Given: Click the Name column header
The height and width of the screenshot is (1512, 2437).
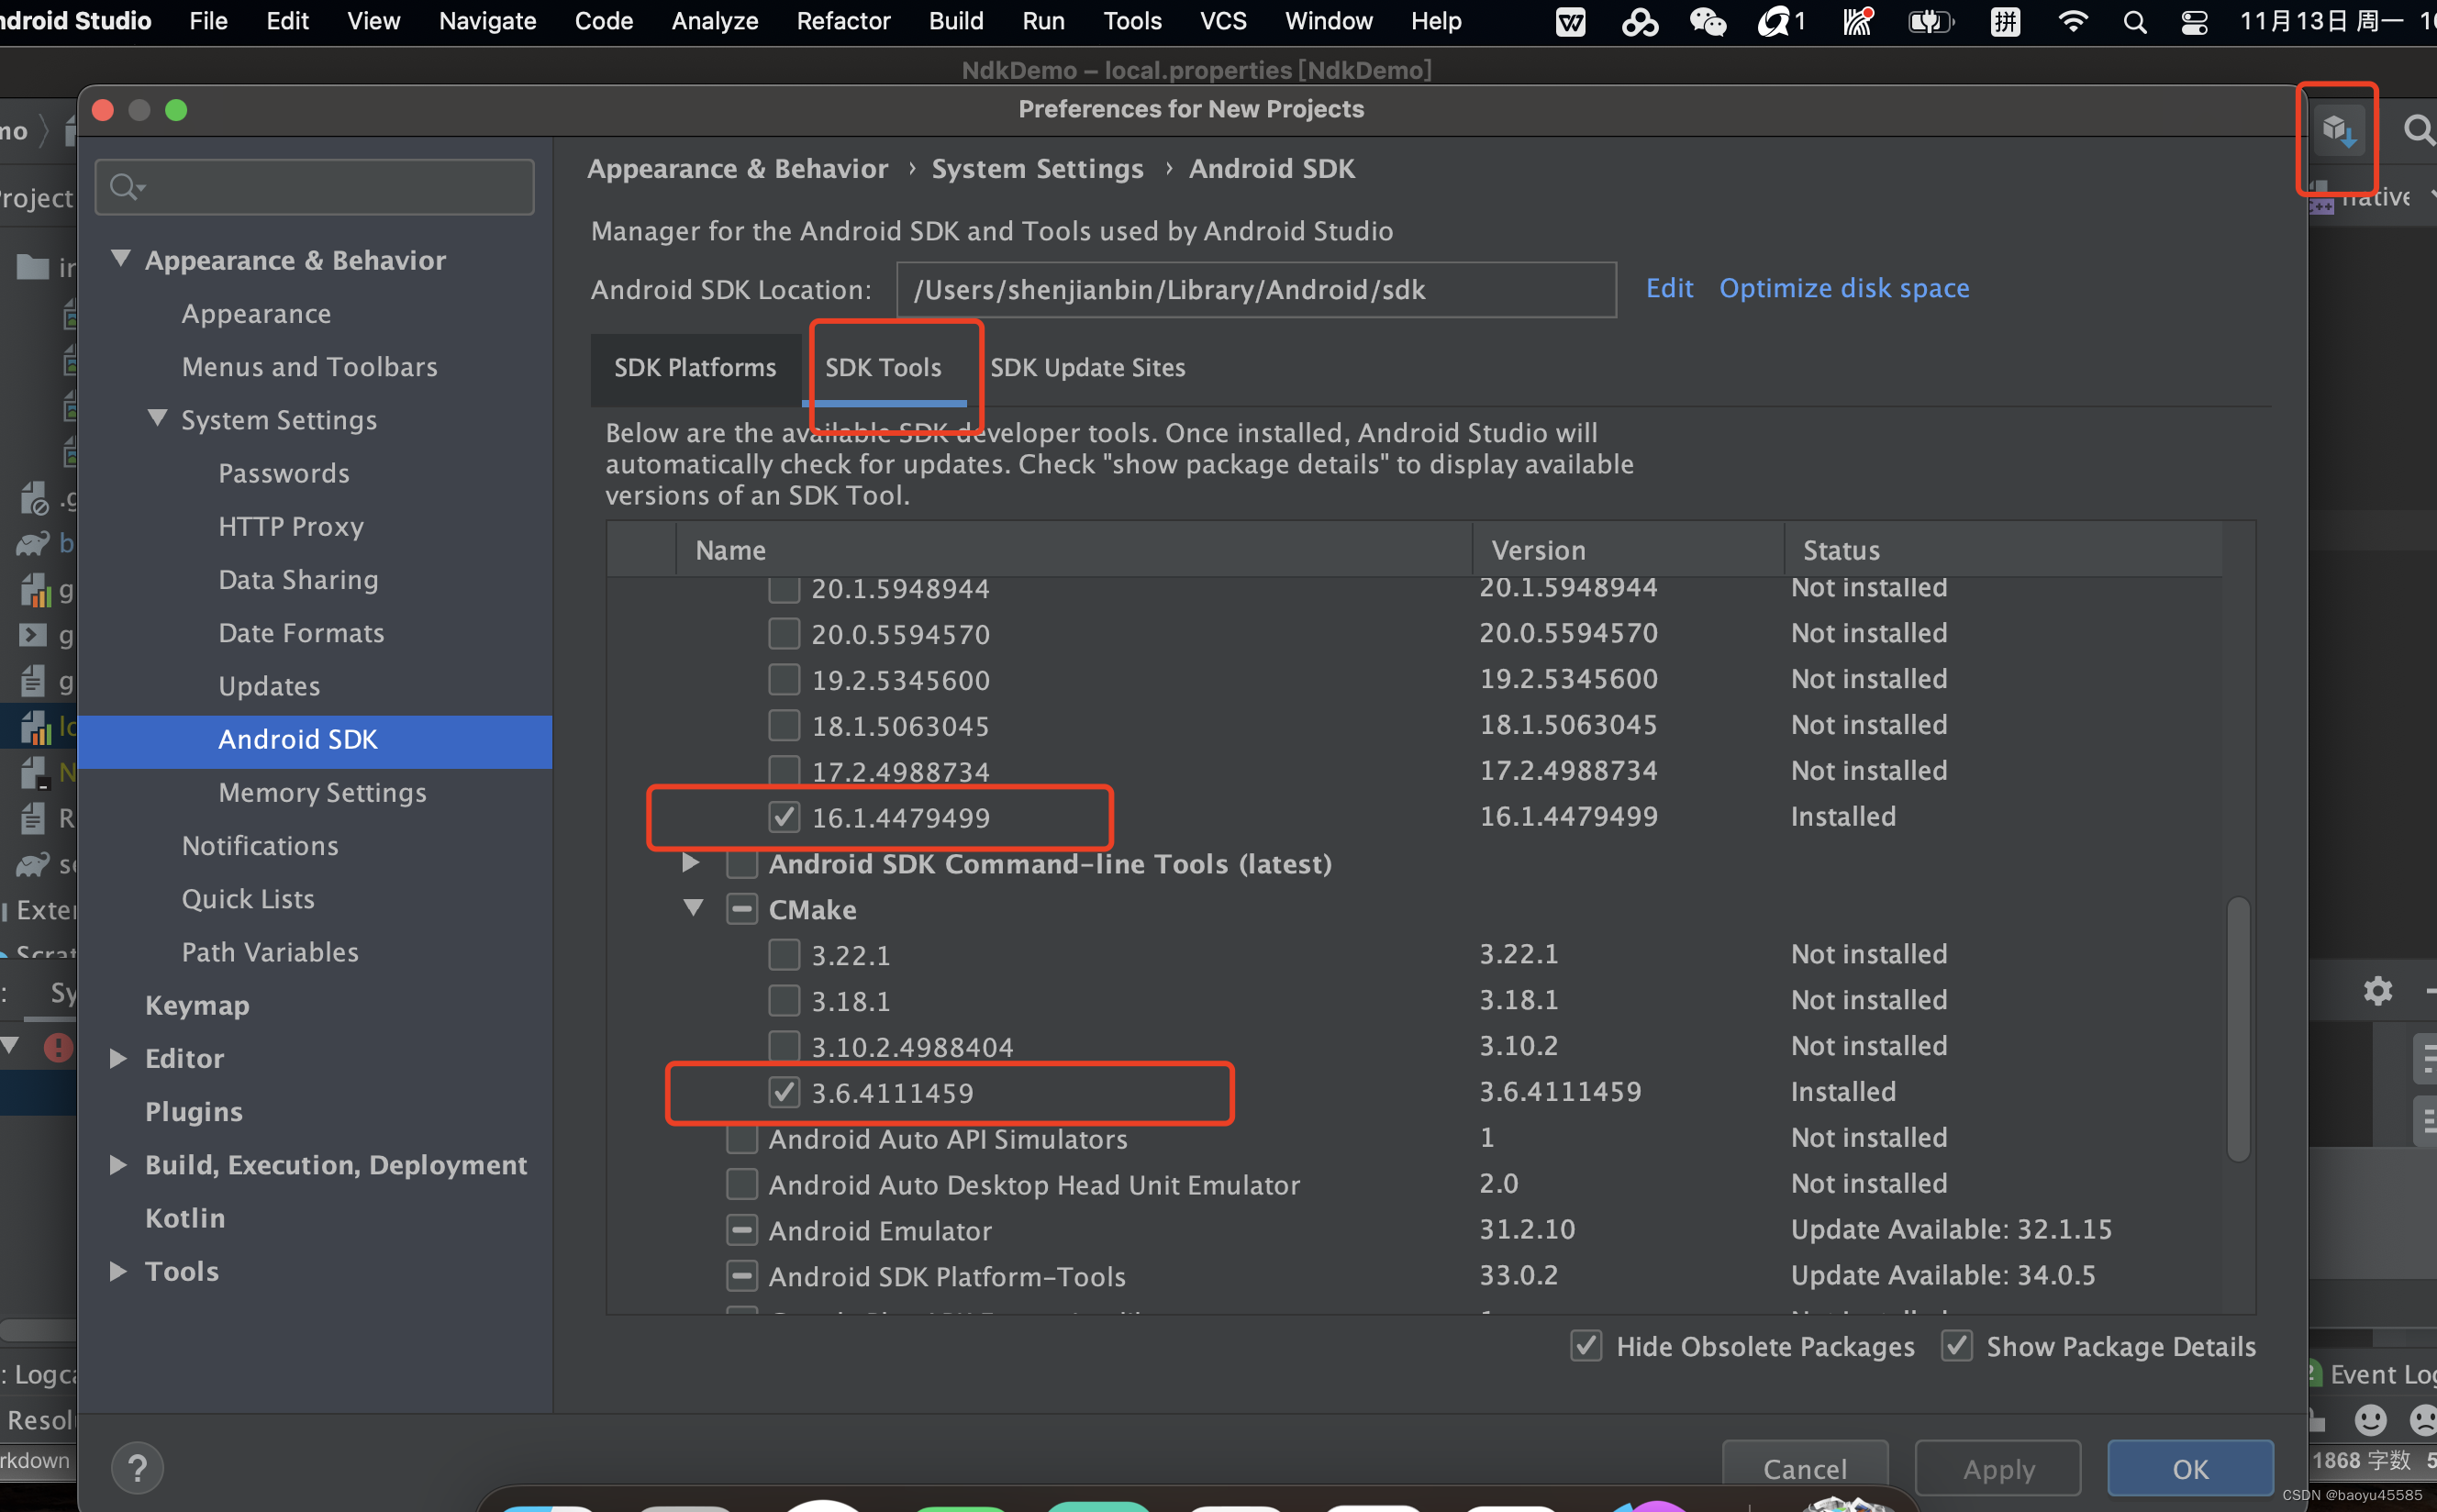Looking at the screenshot, I should [1073, 550].
